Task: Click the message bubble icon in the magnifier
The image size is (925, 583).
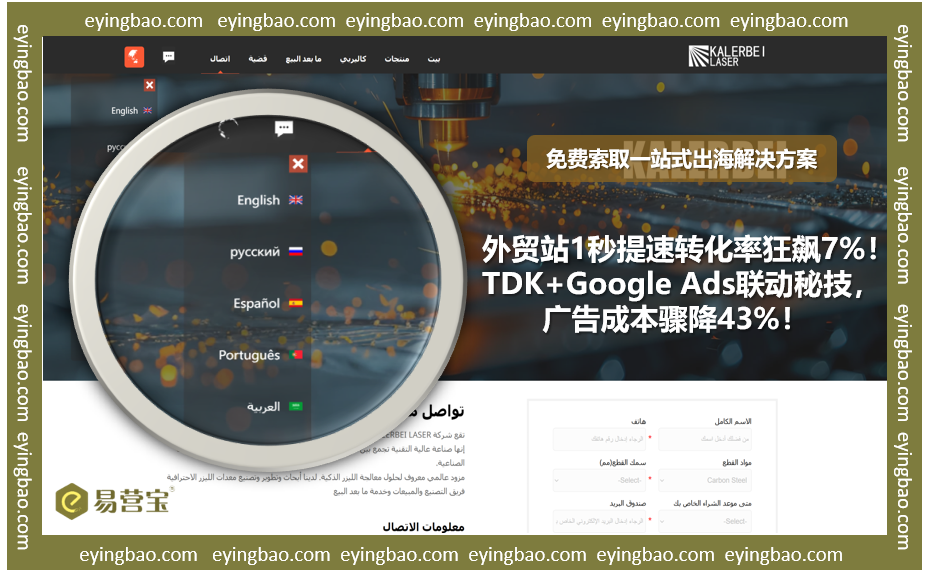Action: click(283, 128)
